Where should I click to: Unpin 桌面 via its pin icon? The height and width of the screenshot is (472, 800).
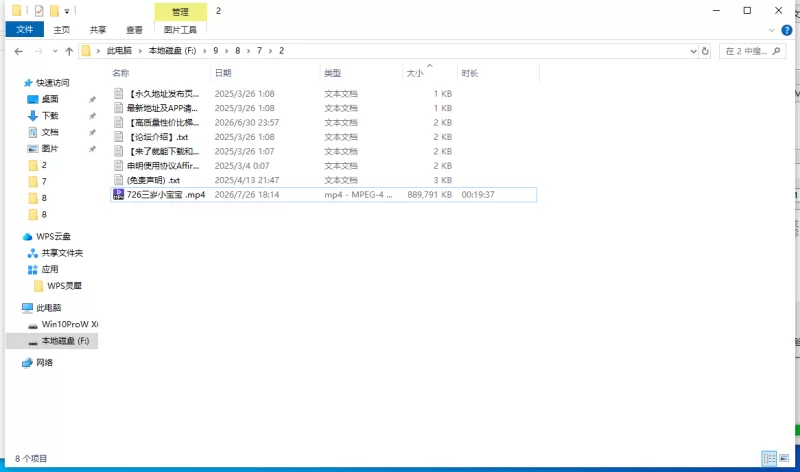coord(92,100)
